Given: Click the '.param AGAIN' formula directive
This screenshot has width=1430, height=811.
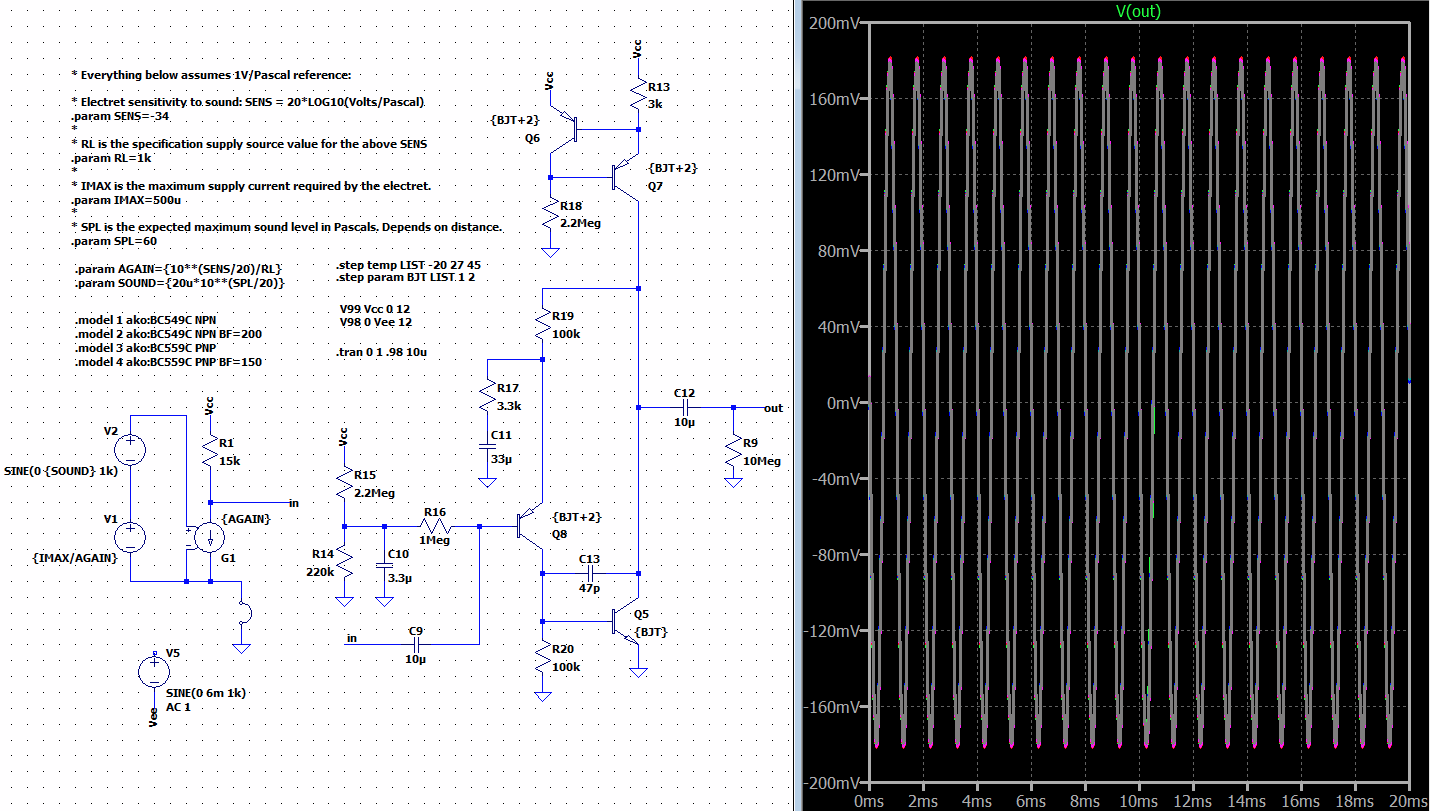Looking at the screenshot, I should tap(179, 269).
